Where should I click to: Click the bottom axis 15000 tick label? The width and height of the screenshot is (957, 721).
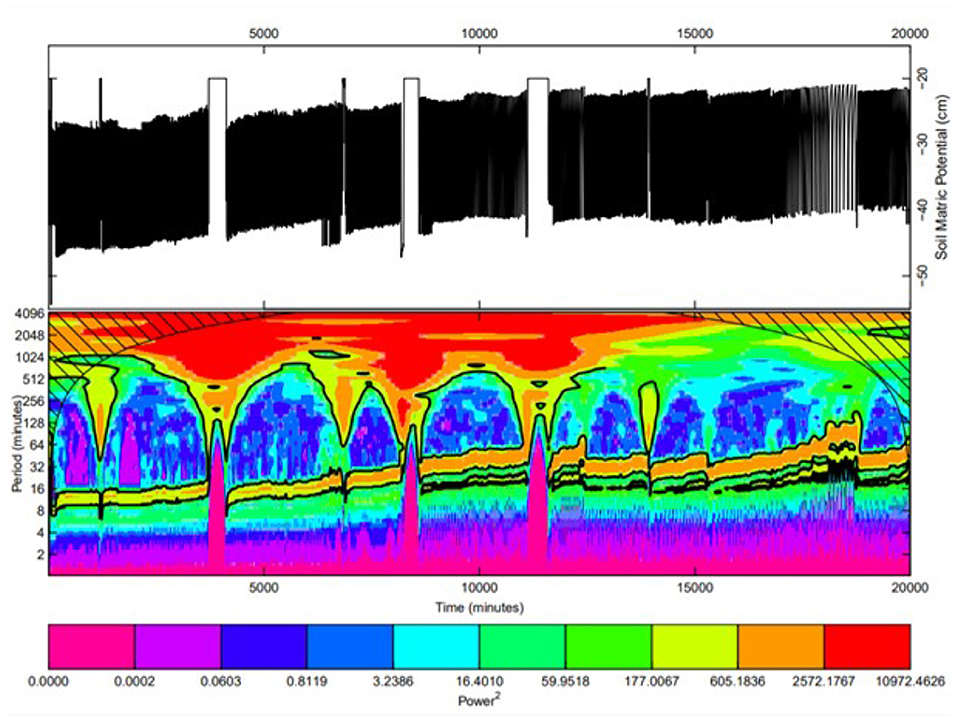tap(695, 588)
